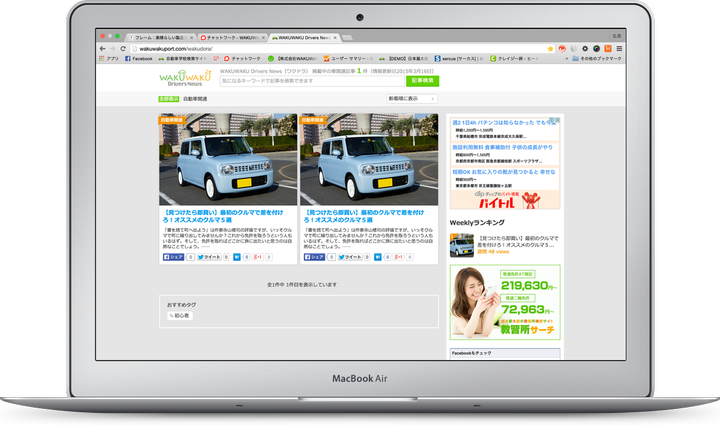The height and width of the screenshot is (425, 720).
Task: Switch to the チャットワーク browser tab
Action: click(231, 38)
